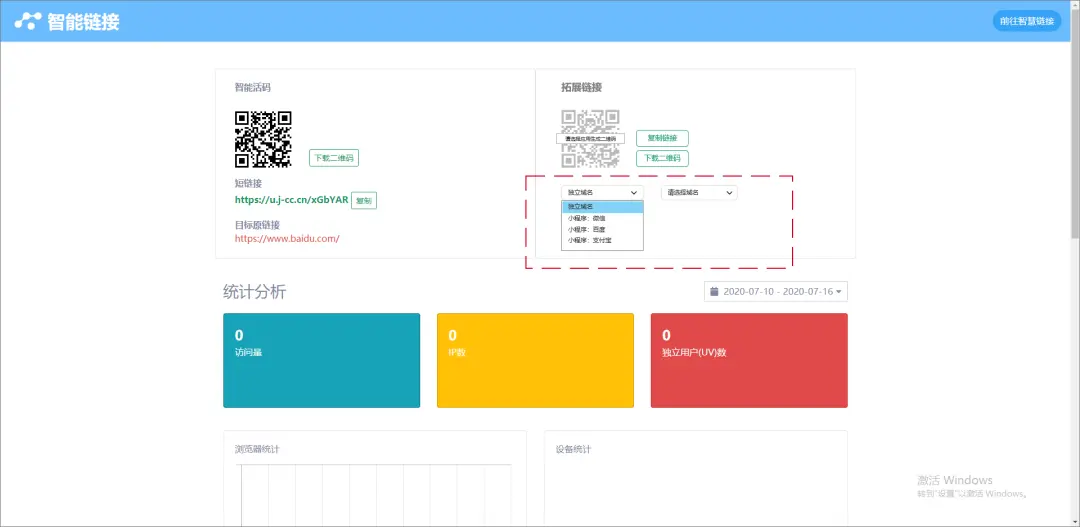Copy the short link with 复制 button

click(364, 200)
